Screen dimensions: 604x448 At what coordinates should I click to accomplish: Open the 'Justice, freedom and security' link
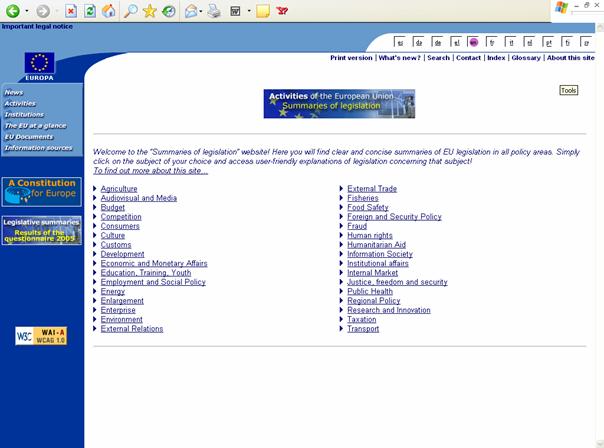(397, 282)
